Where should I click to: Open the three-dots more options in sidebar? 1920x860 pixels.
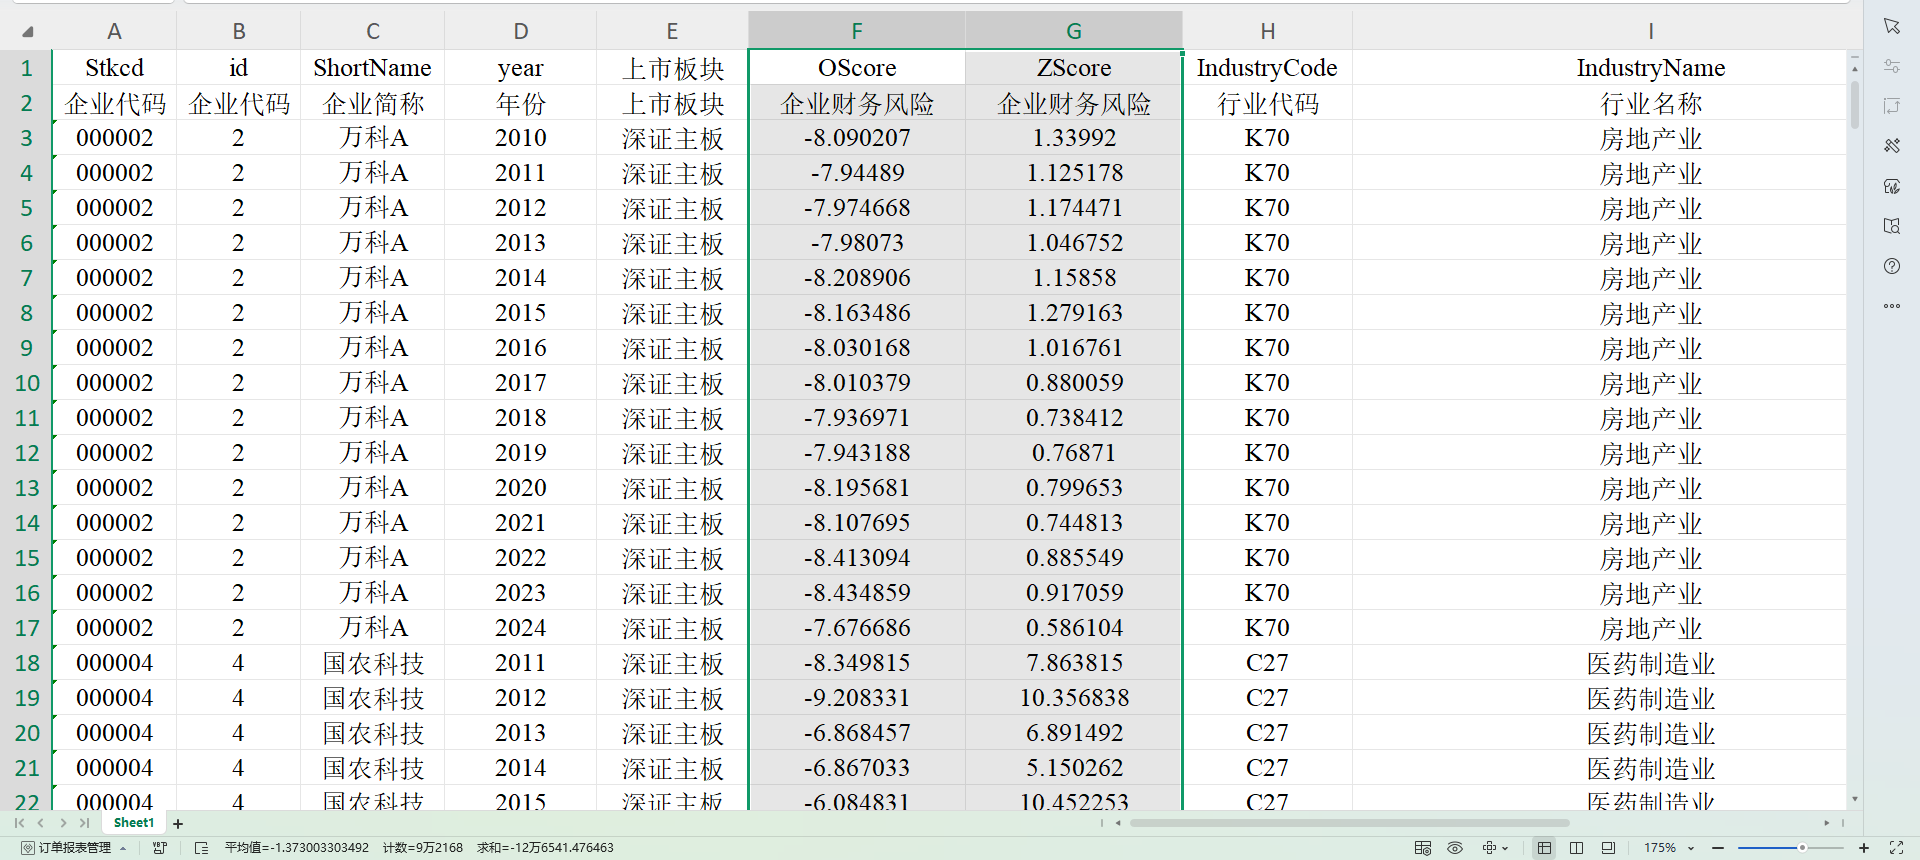[x=1891, y=306]
